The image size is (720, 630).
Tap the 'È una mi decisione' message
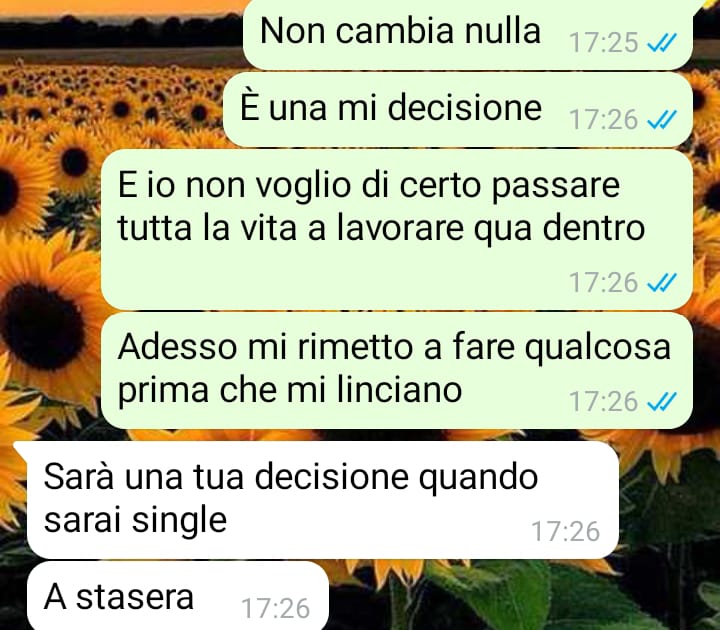click(458, 109)
